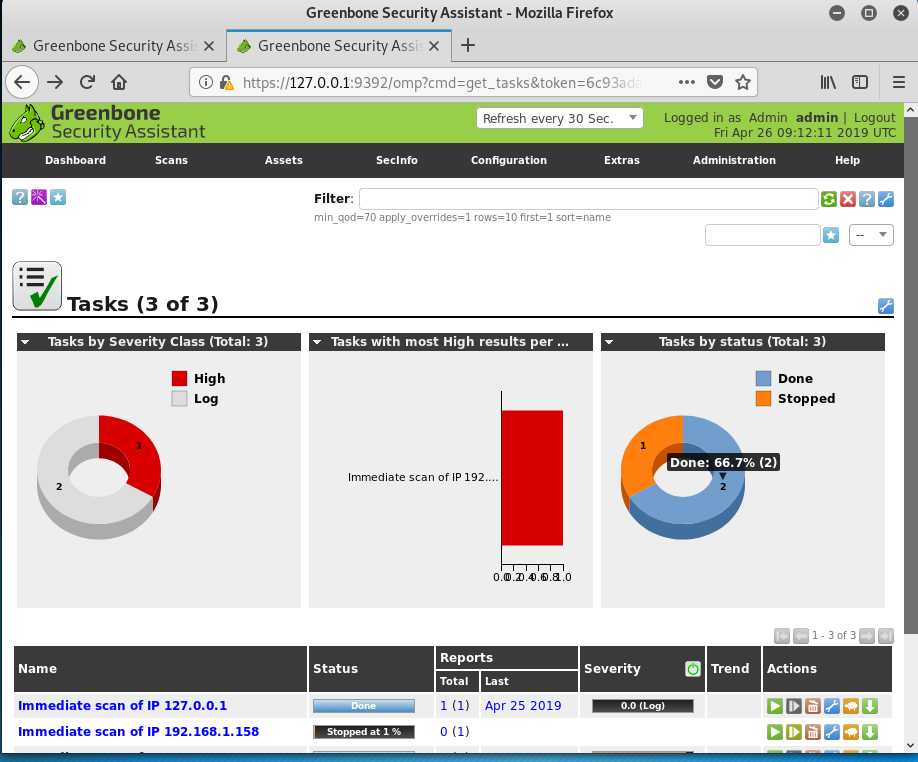This screenshot has height=762, width=918.
Task: Launch the purple task wizard icon
Action: 39,197
